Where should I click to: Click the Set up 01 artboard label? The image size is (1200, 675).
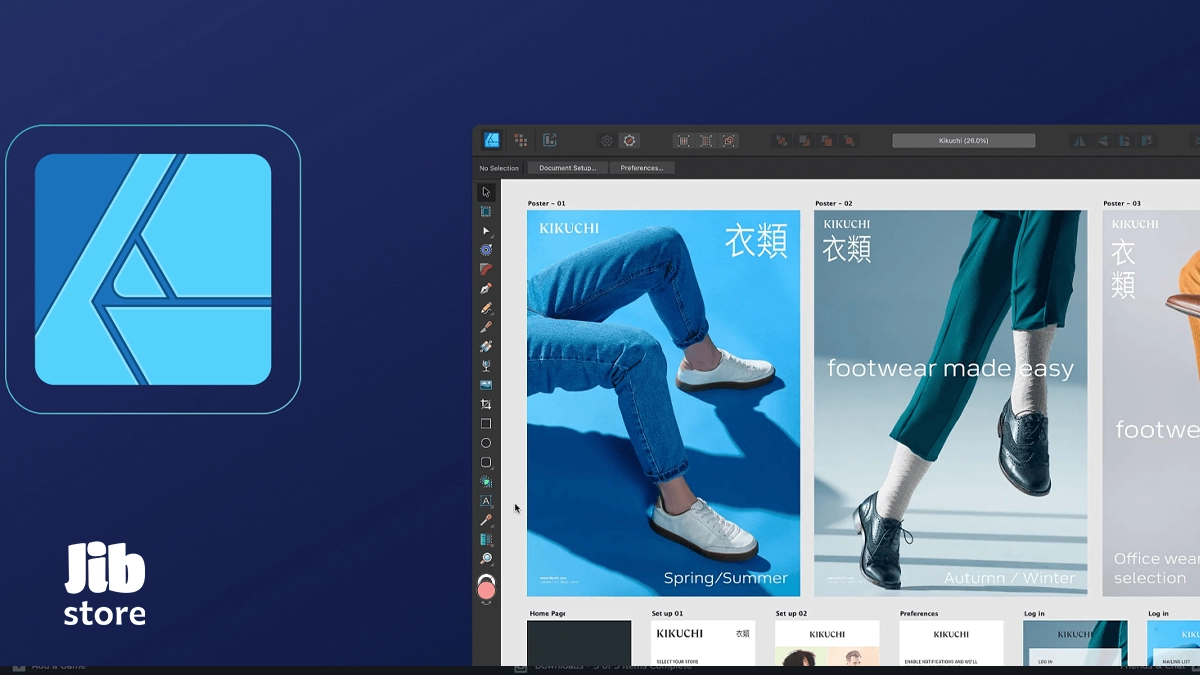tap(667, 613)
